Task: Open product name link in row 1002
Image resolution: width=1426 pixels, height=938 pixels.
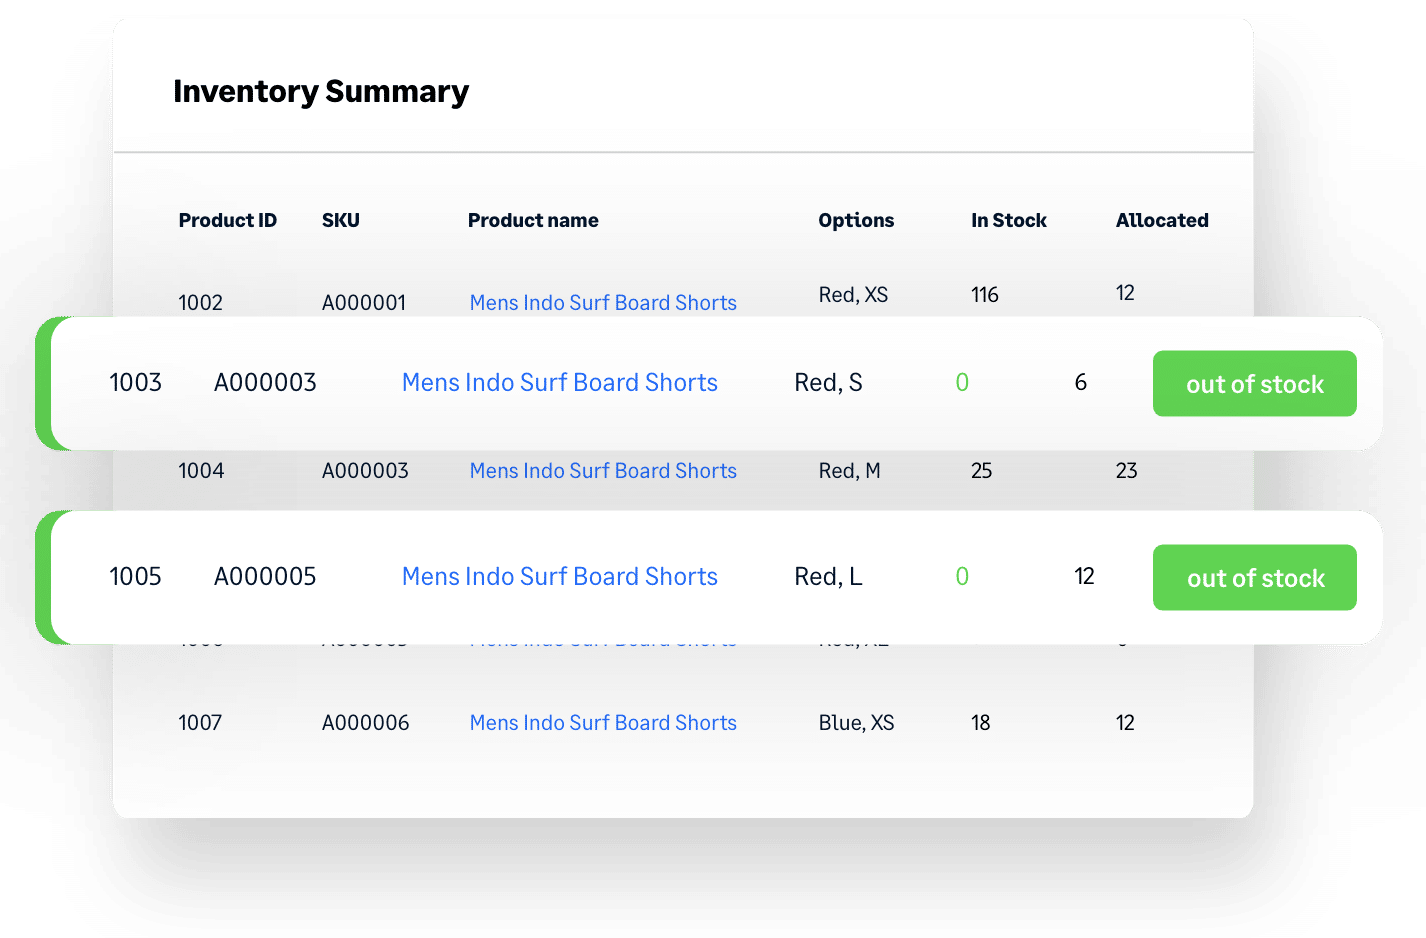Action: [603, 303]
